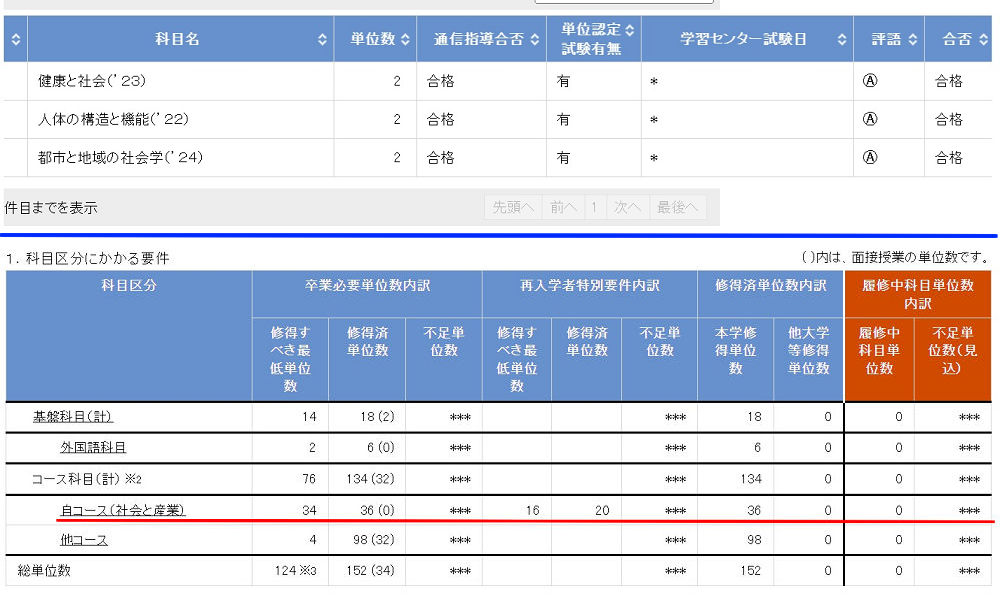Select page 1 in pagination
The image size is (1000, 600).
click(594, 208)
